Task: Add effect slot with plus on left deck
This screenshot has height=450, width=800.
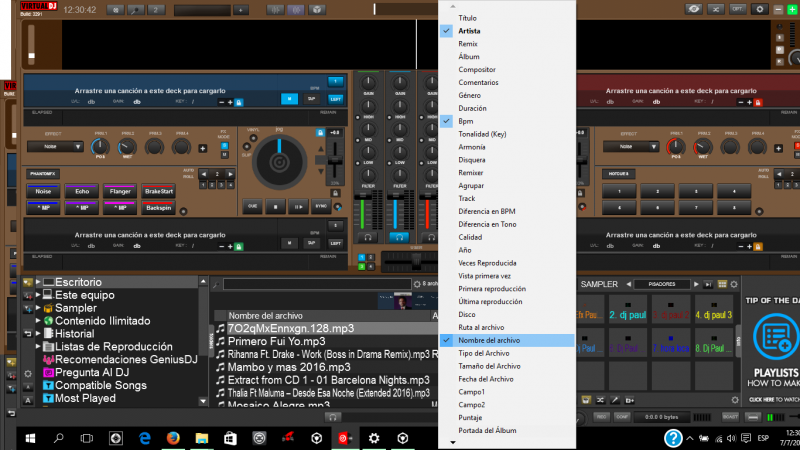Action: coord(203,148)
